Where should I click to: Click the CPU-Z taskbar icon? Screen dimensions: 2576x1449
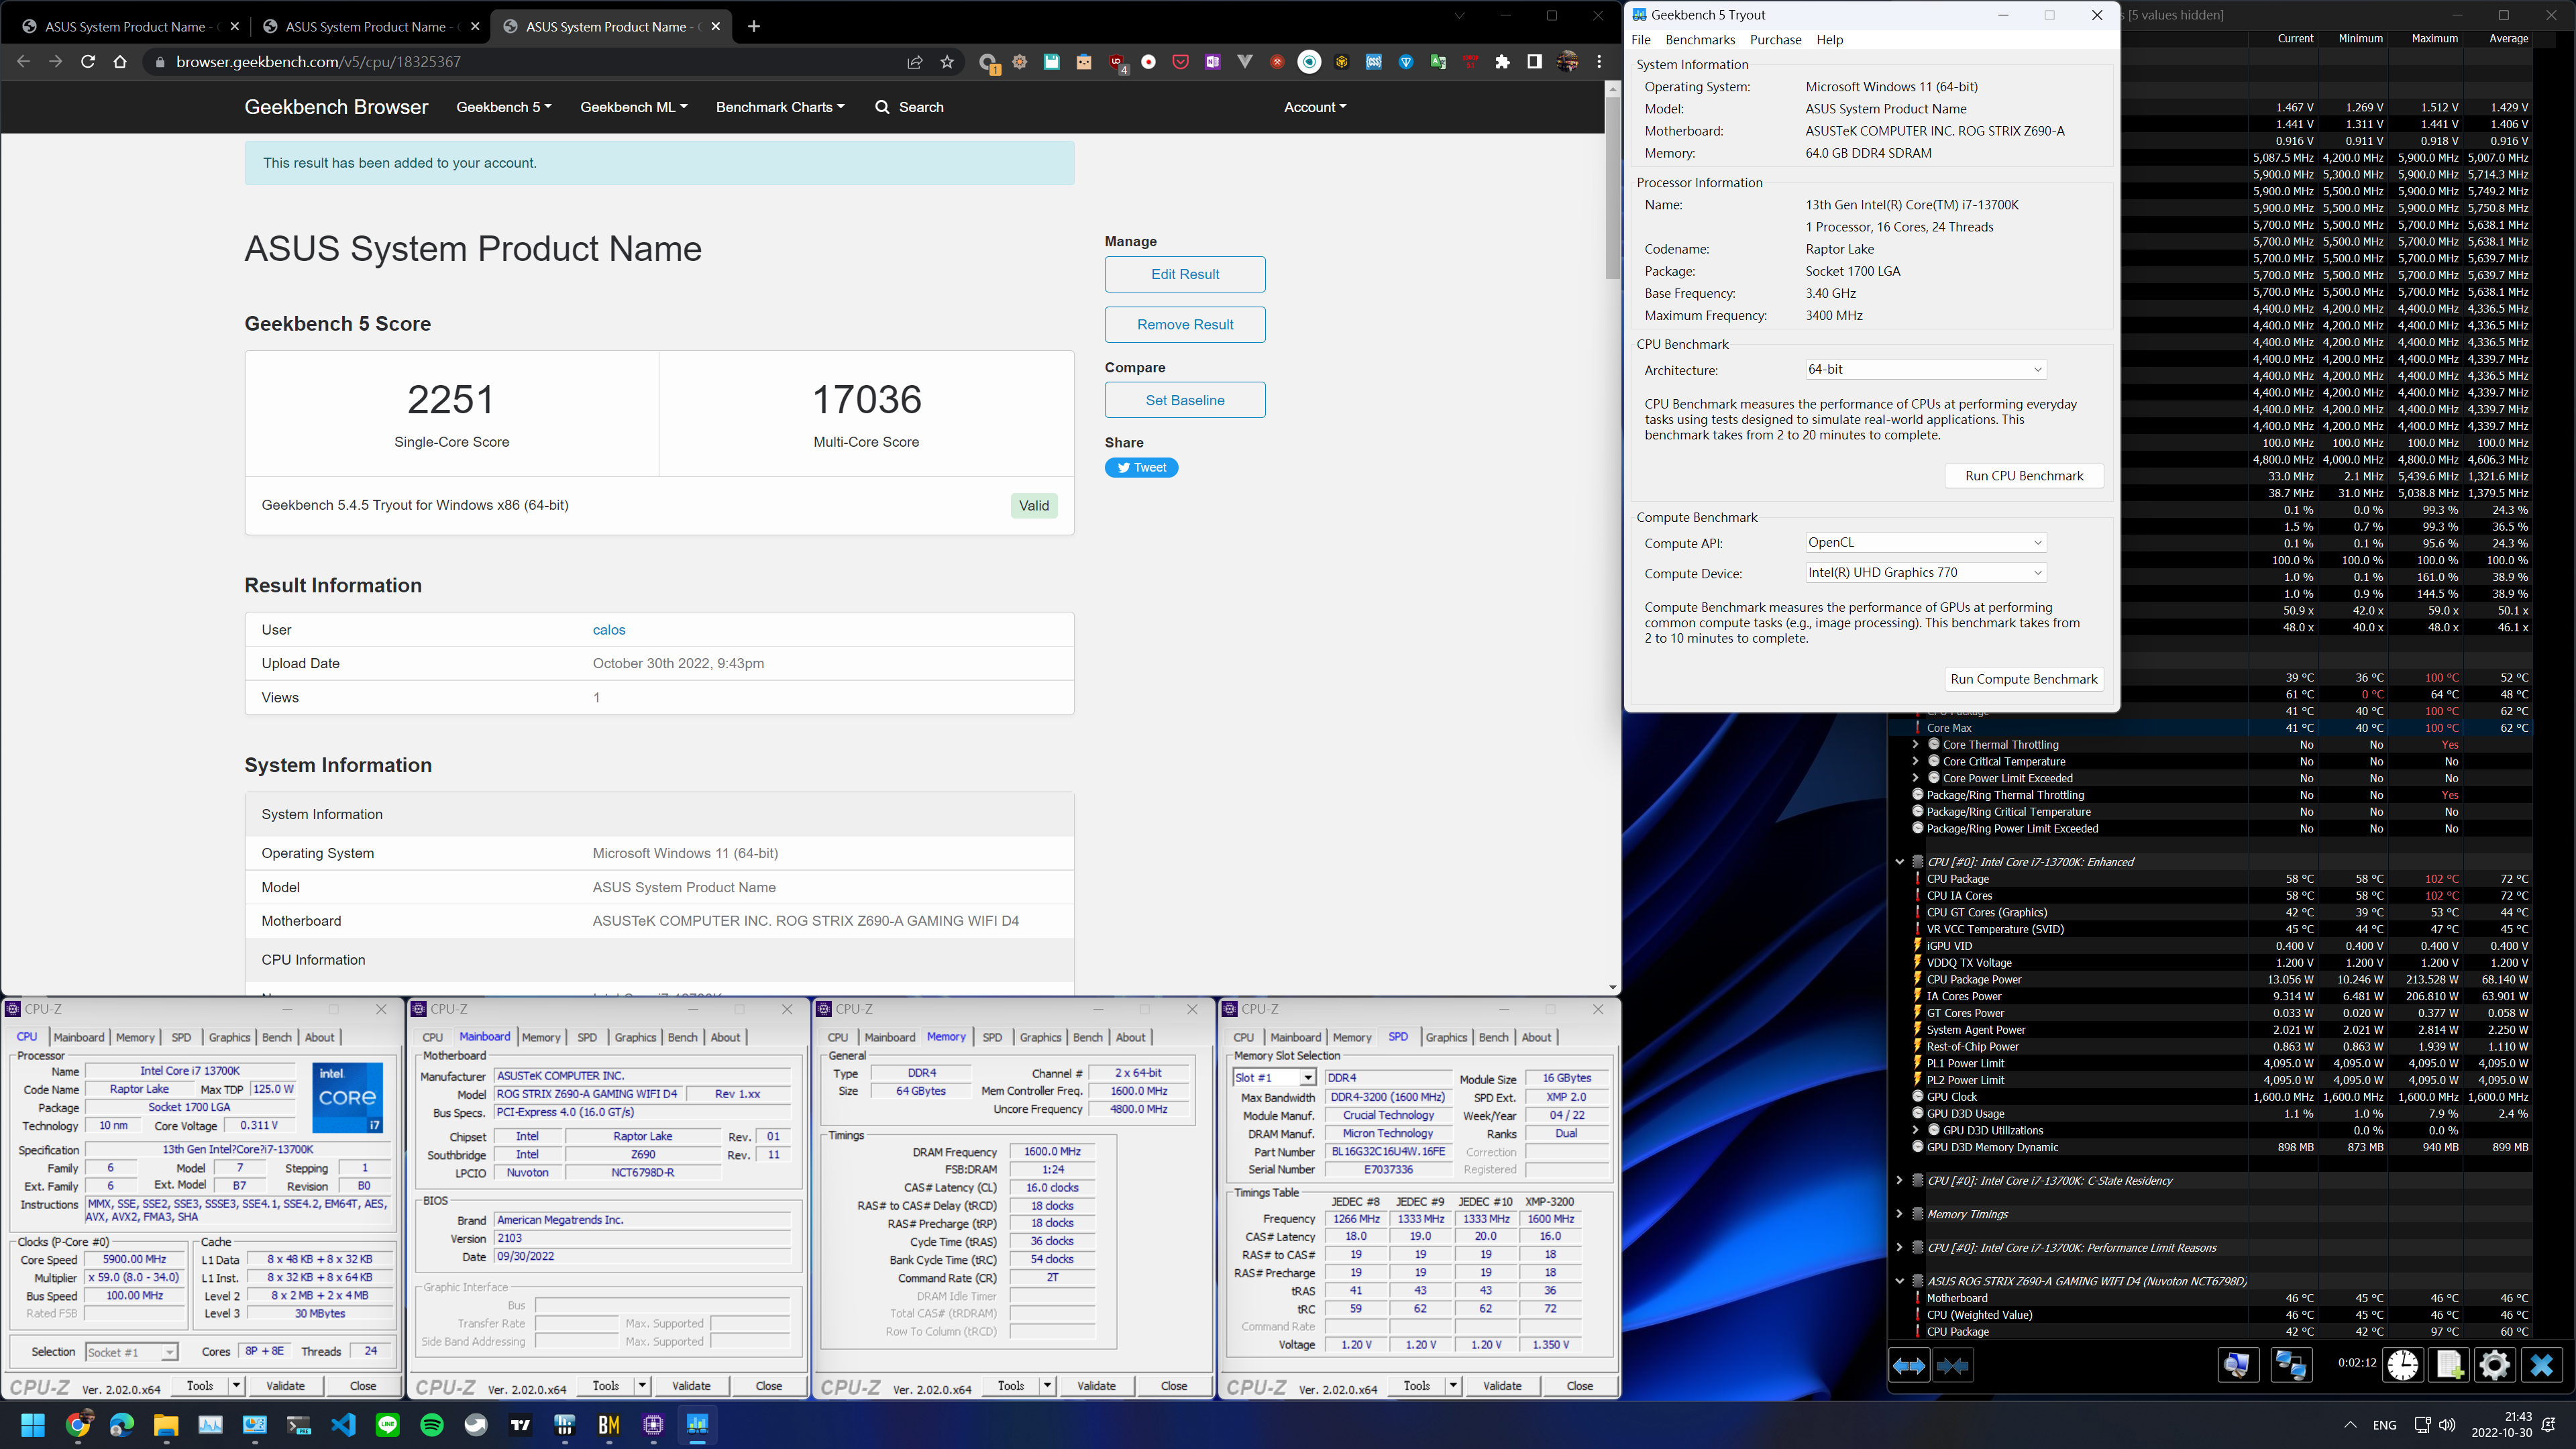pos(653,1424)
